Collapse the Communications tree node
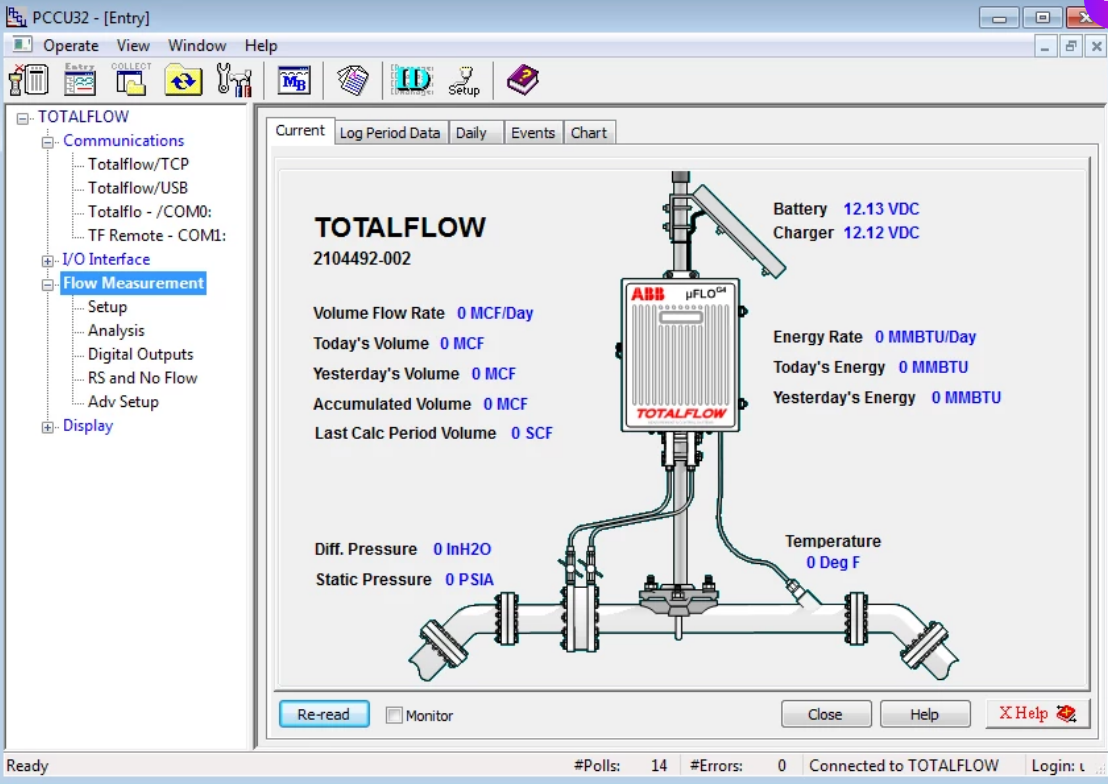 point(47,142)
